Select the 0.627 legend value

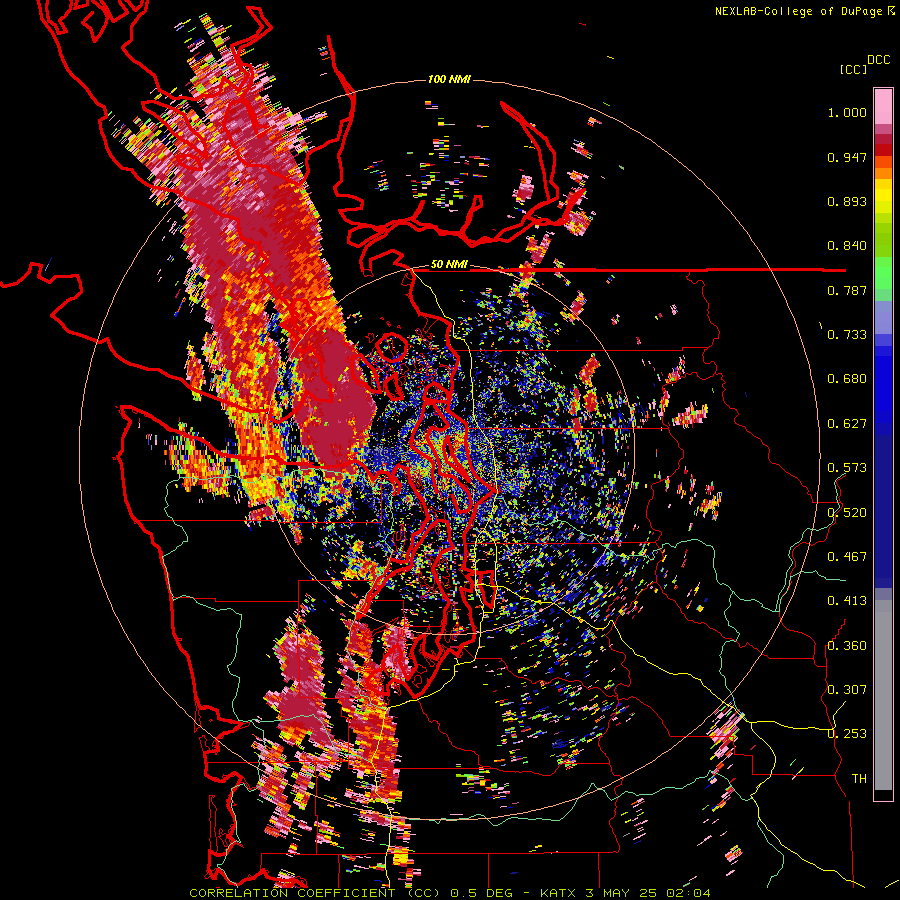[x=847, y=424]
